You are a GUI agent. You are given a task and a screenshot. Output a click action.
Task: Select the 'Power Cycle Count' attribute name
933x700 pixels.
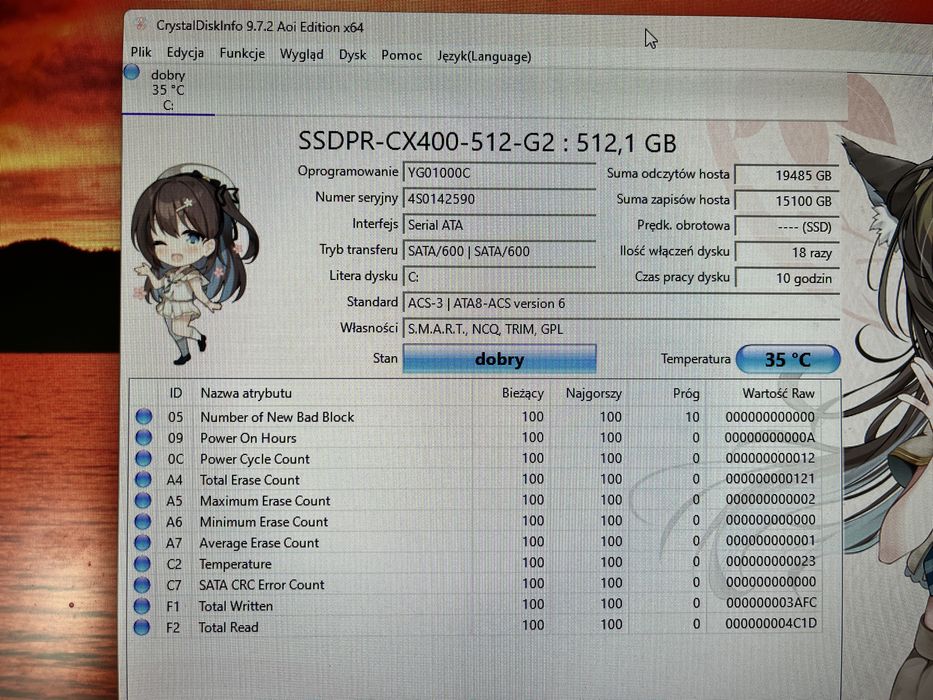pyautogui.click(x=255, y=459)
